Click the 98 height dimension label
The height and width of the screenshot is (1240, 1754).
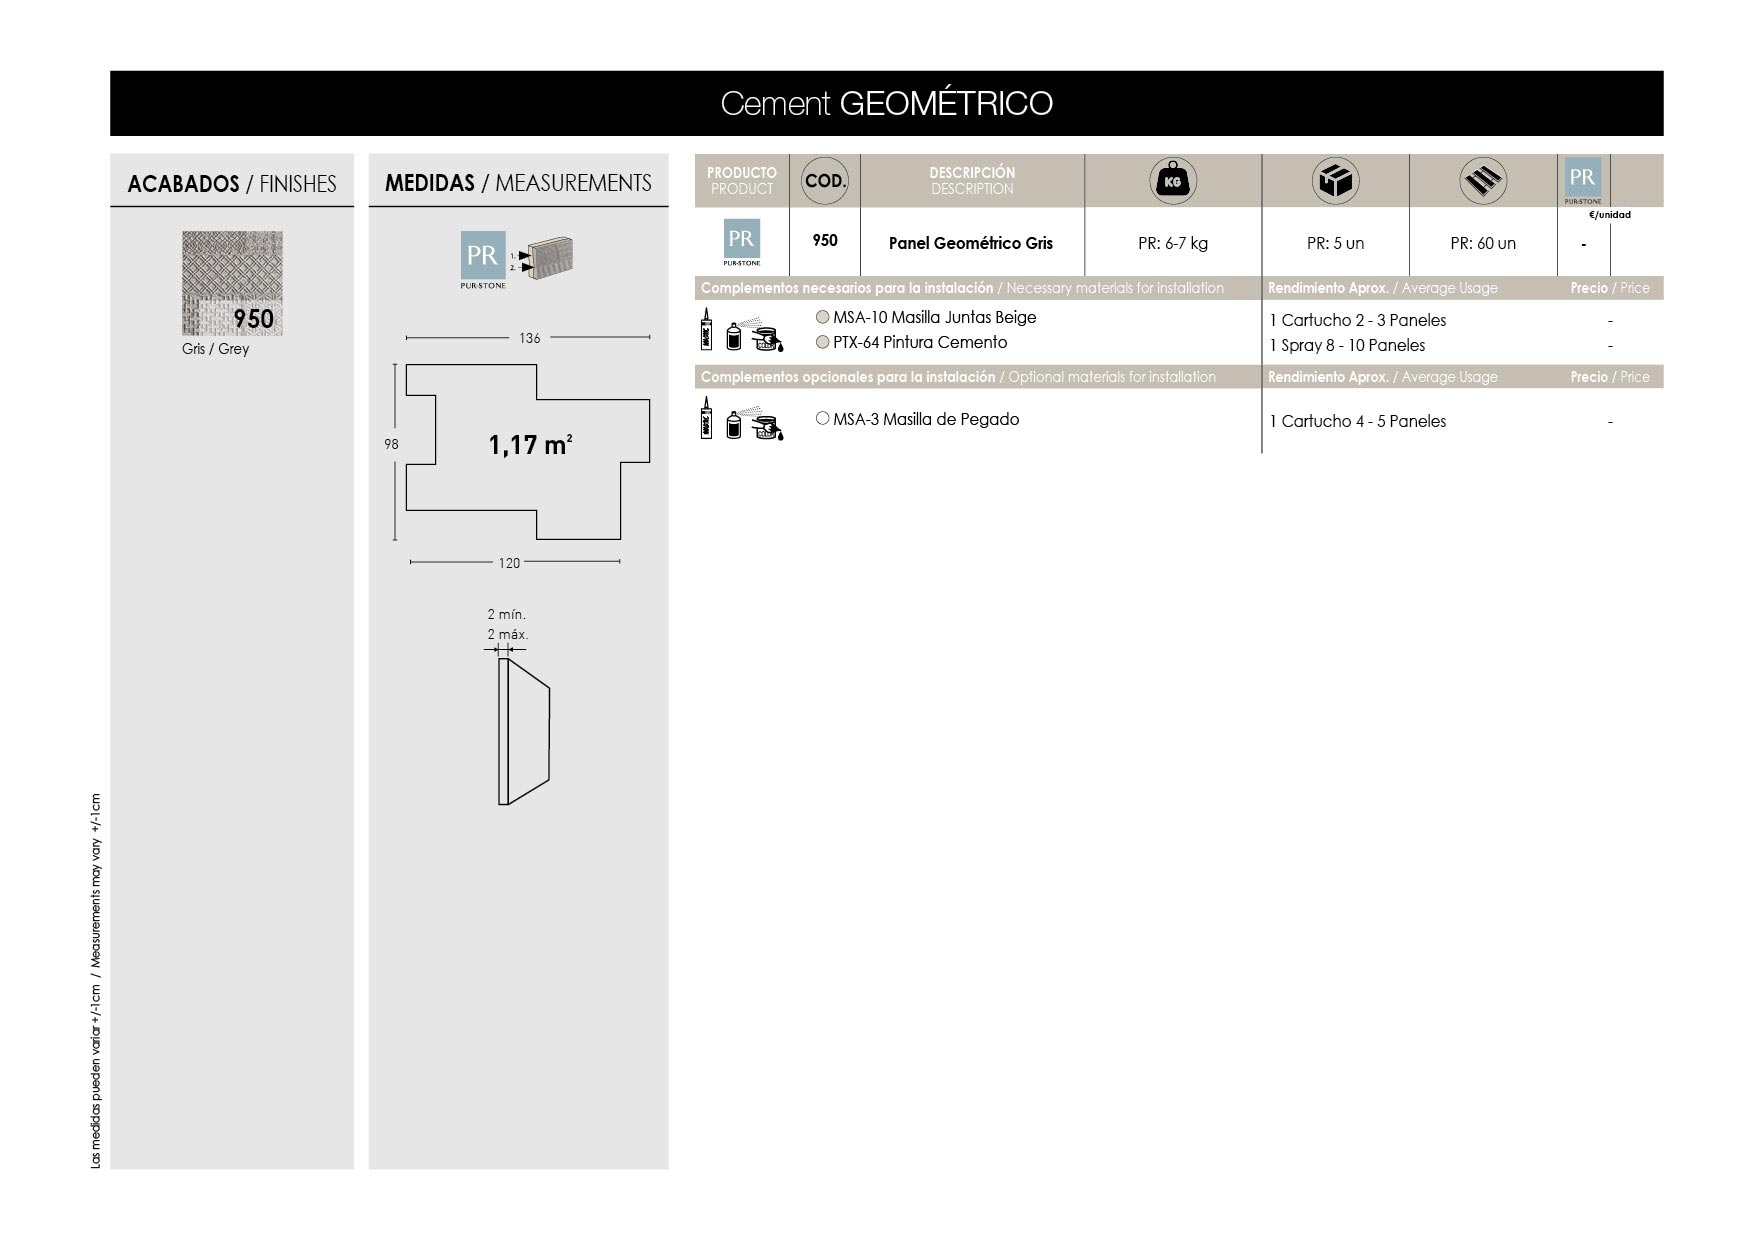coord(391,444)
